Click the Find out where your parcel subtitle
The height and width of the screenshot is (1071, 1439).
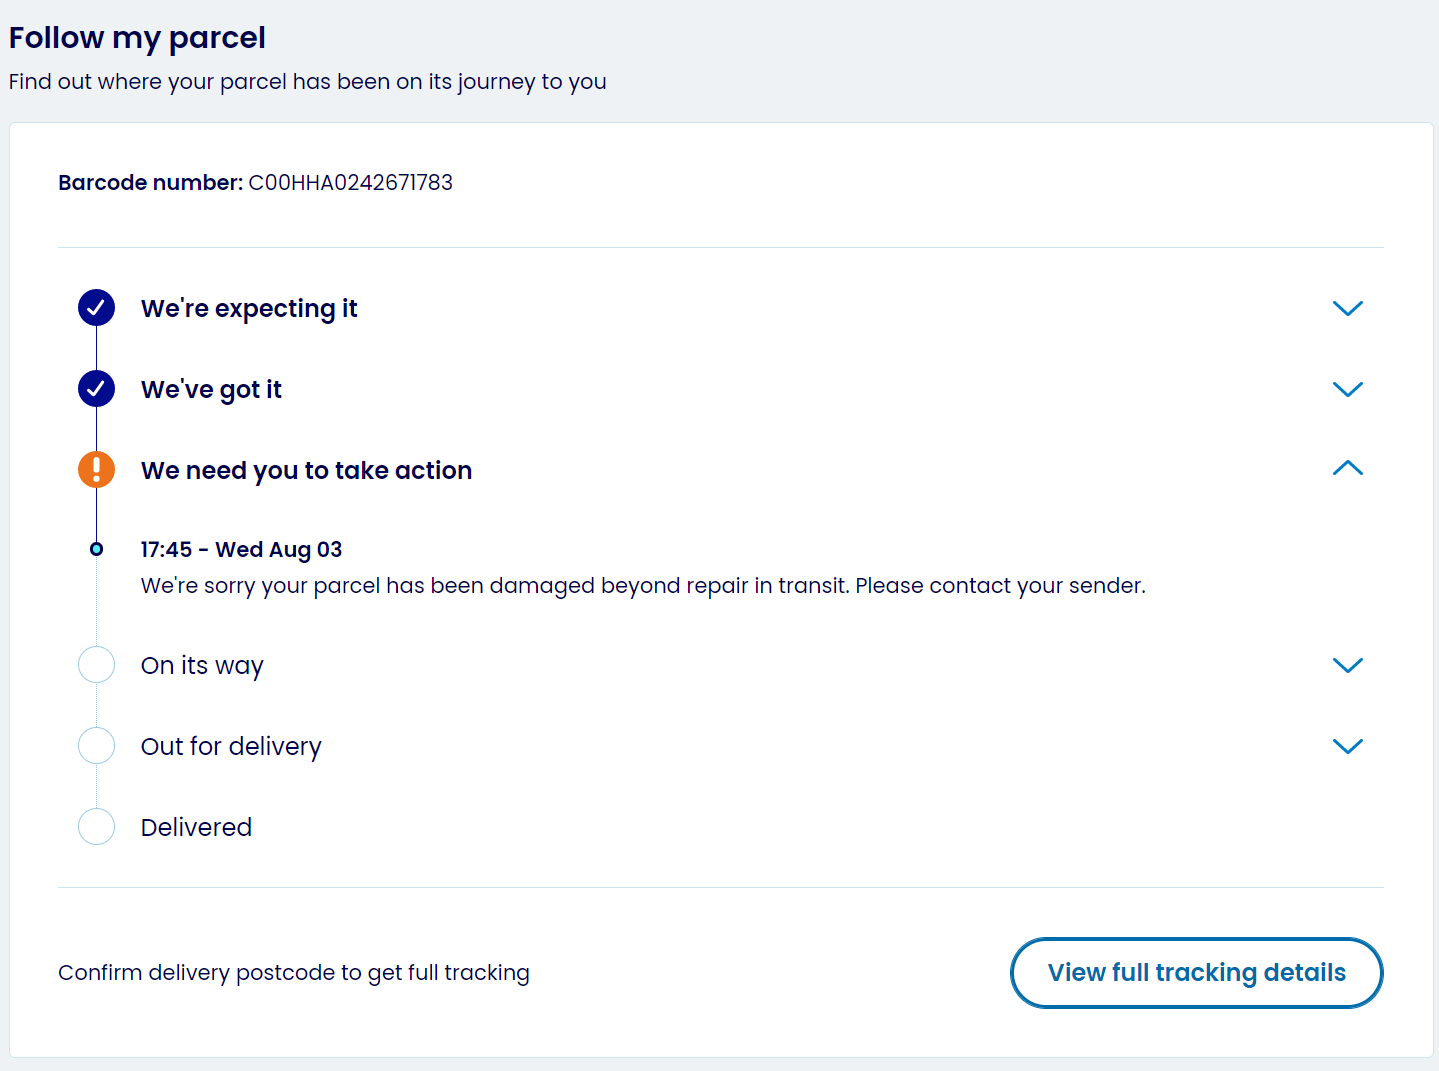[x=307, y=82]
